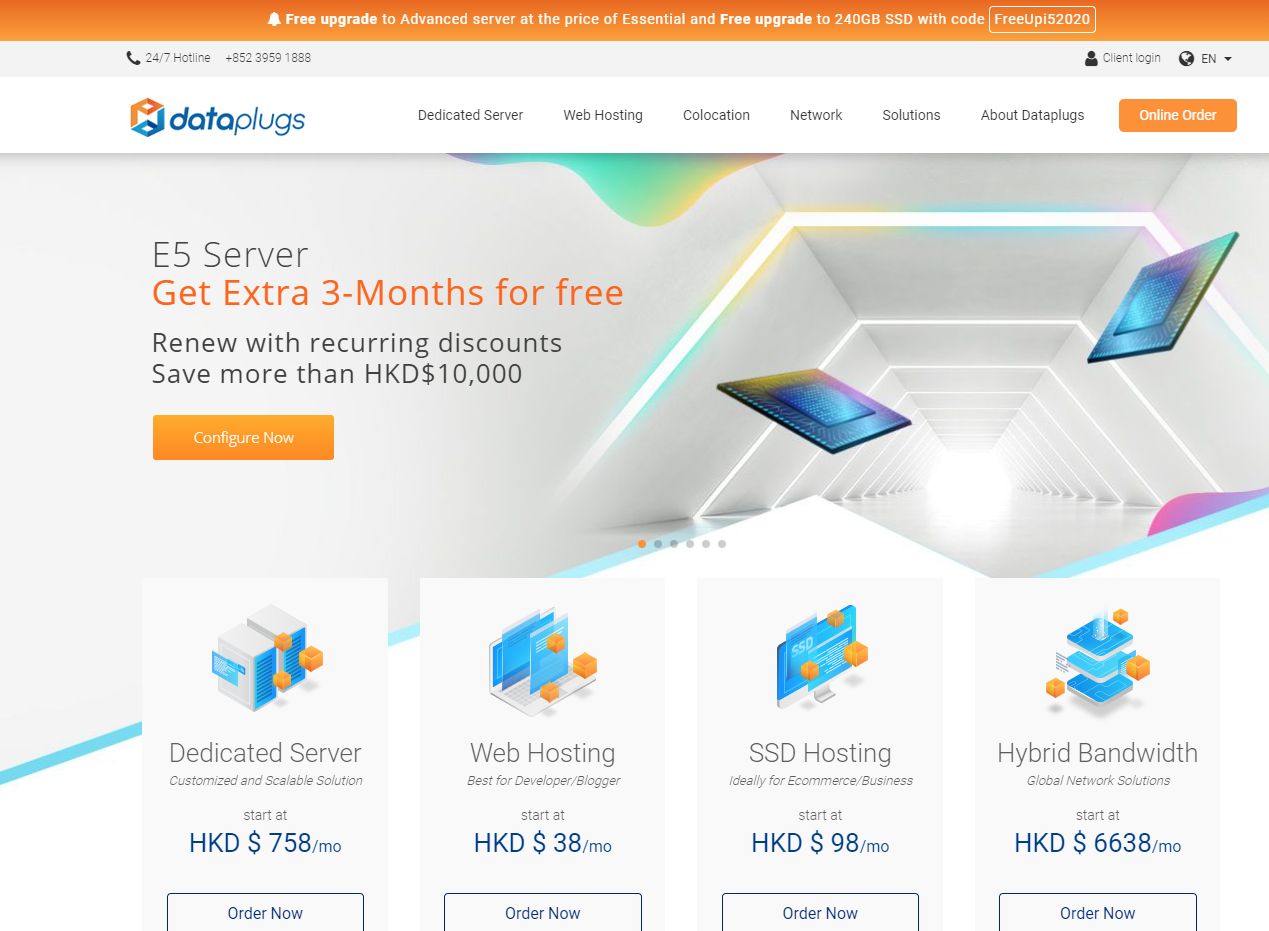Click the Online Order button
1269x931 pixels.
pyautogui.click(x=1178, y=115)
